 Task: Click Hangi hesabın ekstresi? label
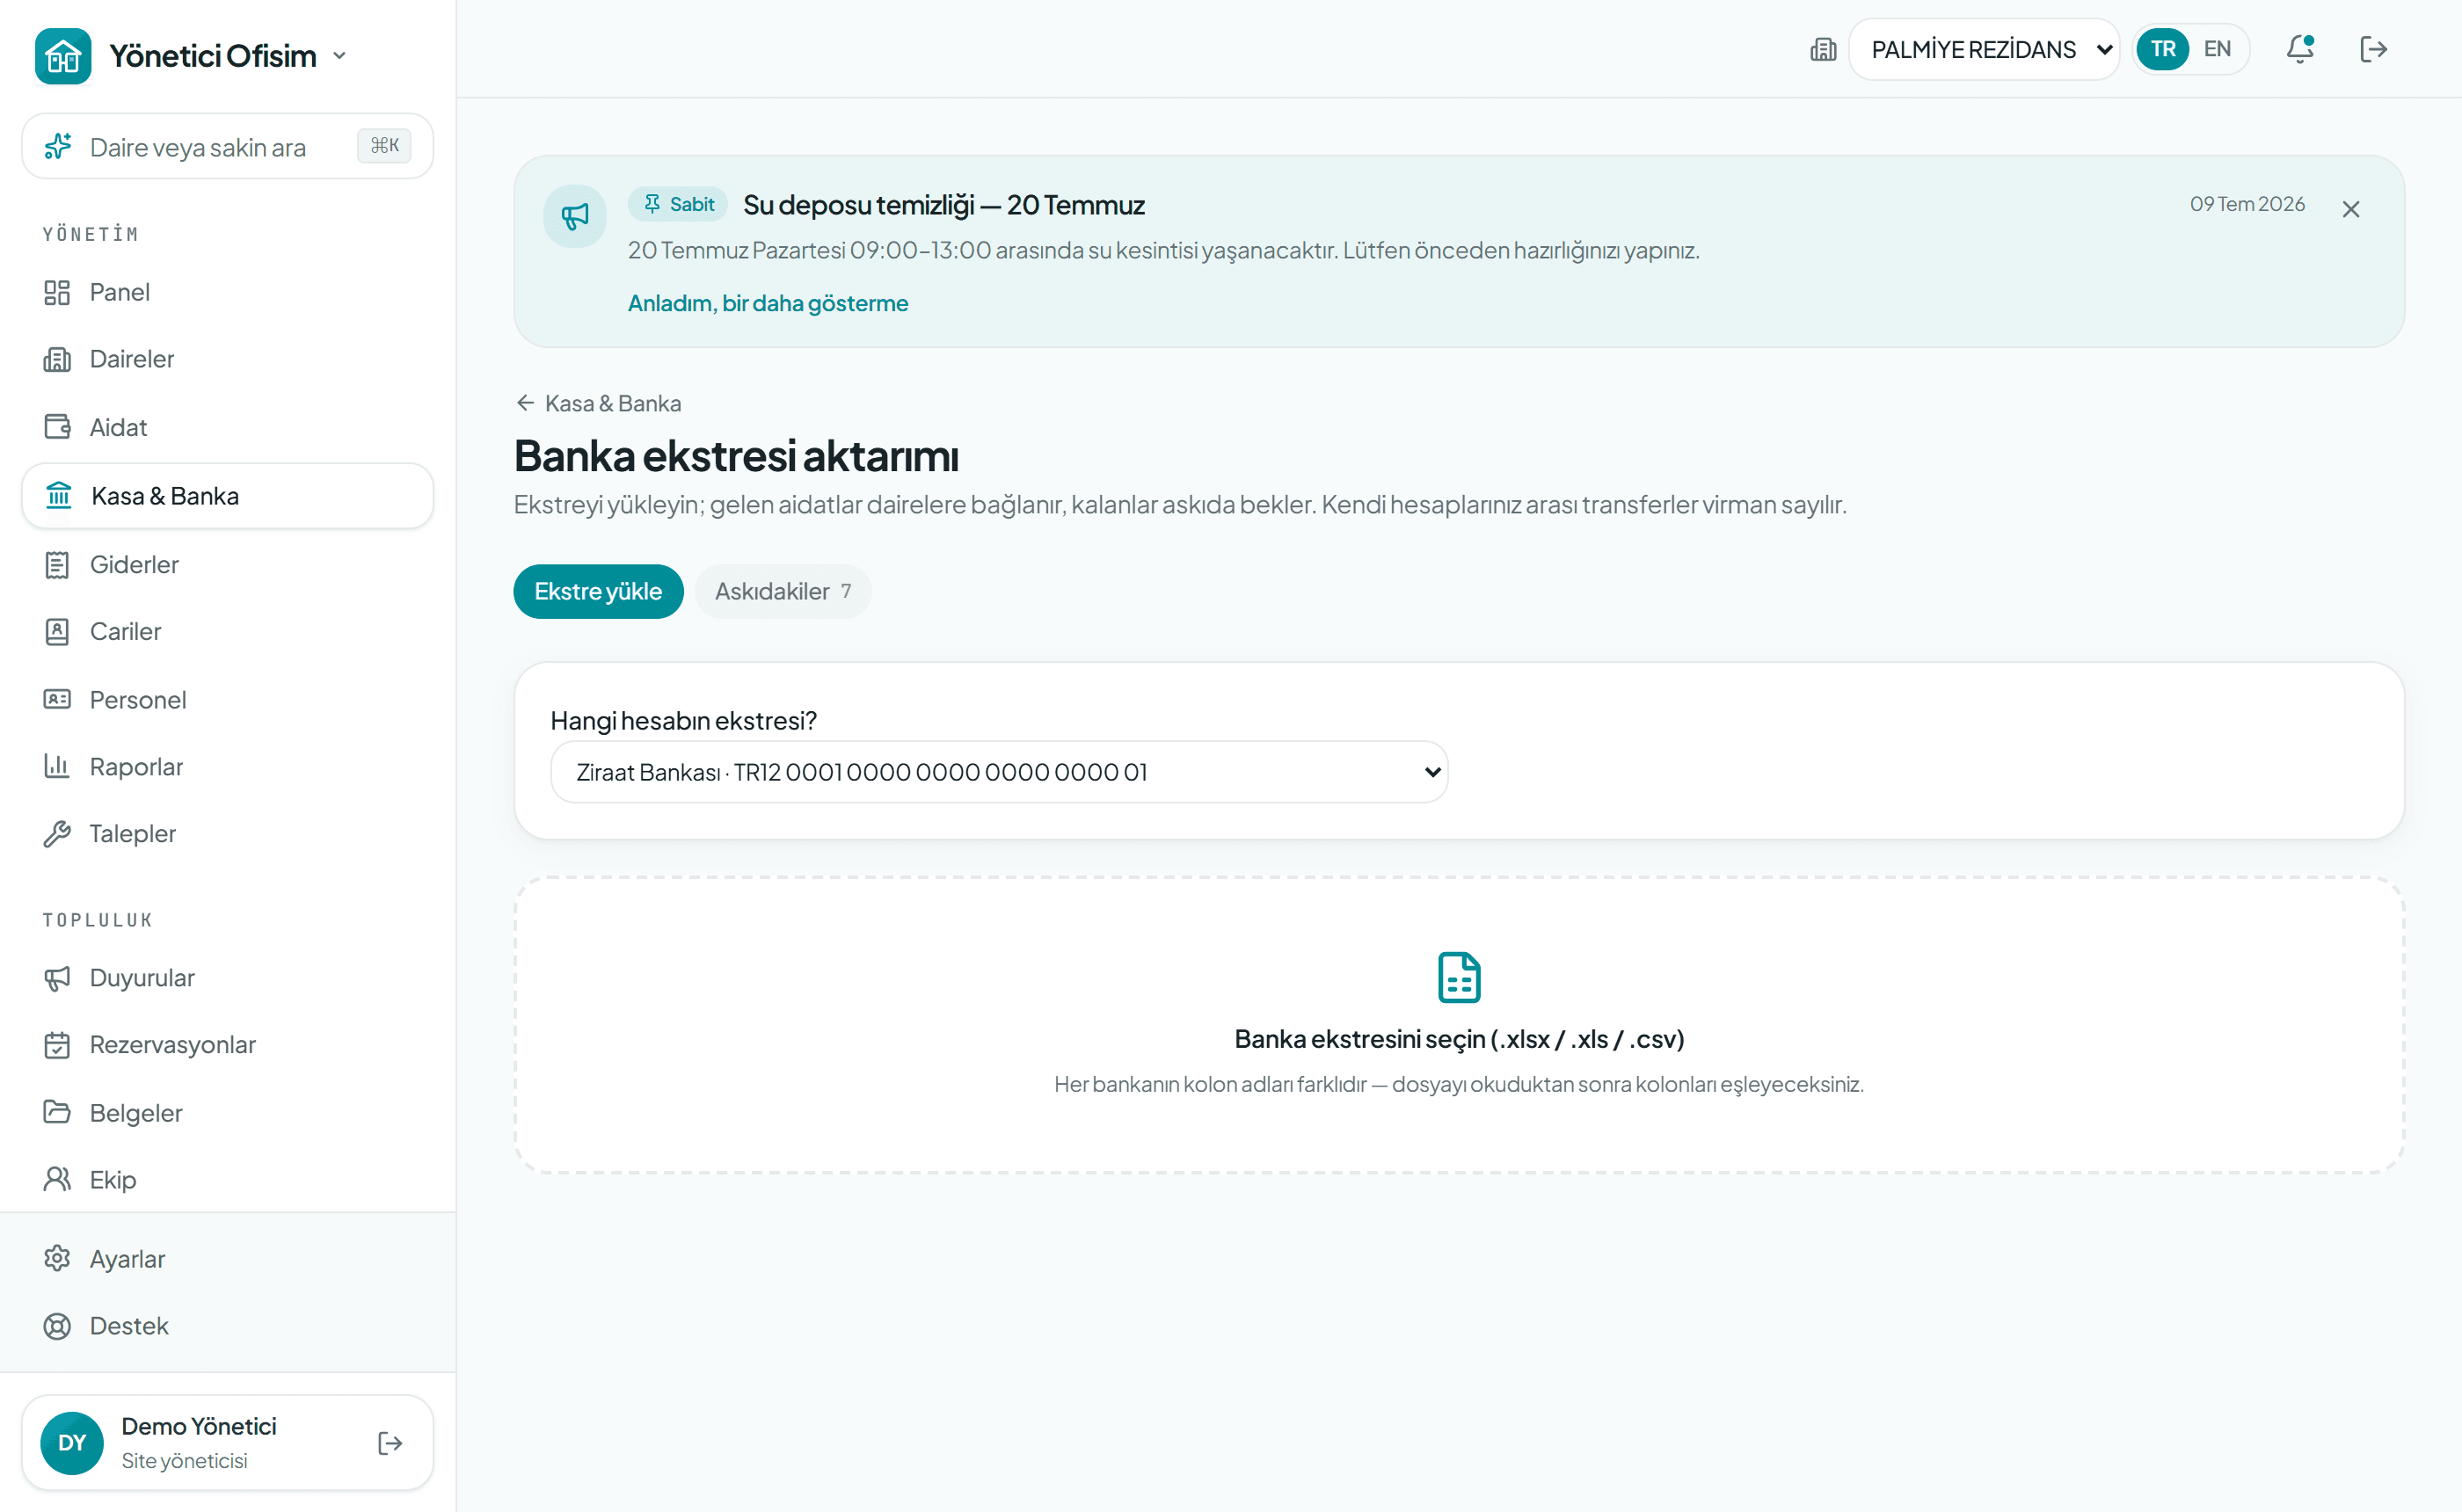683,720
